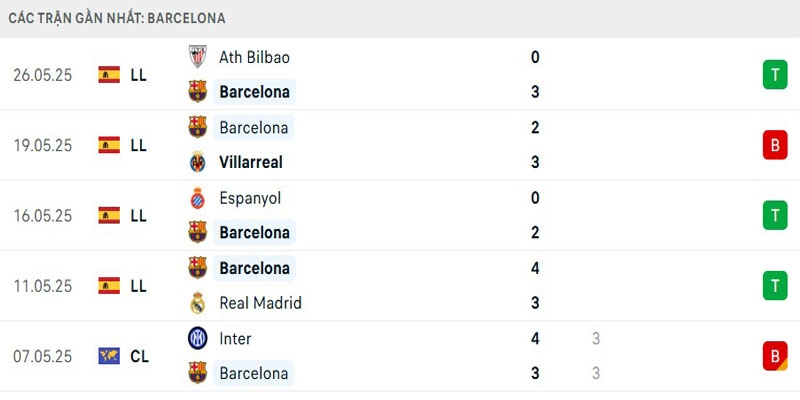Click the B badge for Inter match
Image resolution: width=800 pixels, height=400 pixels.
coord(775,356)
